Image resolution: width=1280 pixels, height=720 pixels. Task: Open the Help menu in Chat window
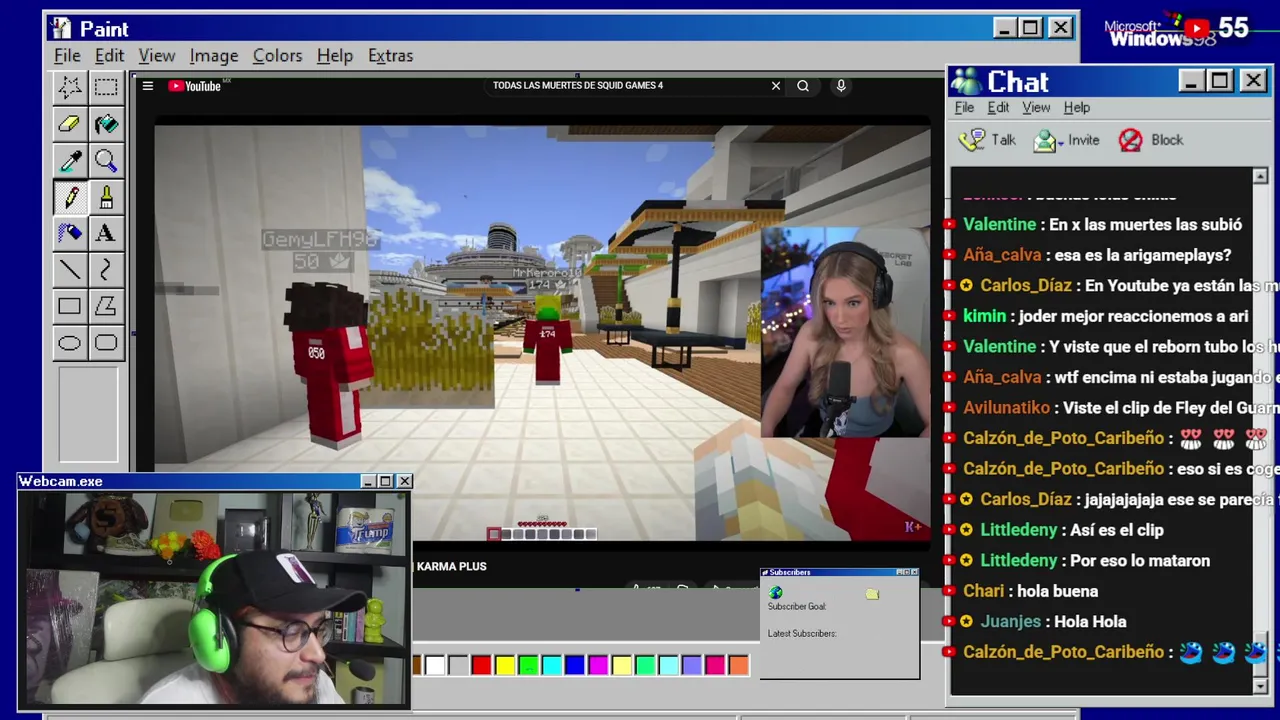point(1076,108)
